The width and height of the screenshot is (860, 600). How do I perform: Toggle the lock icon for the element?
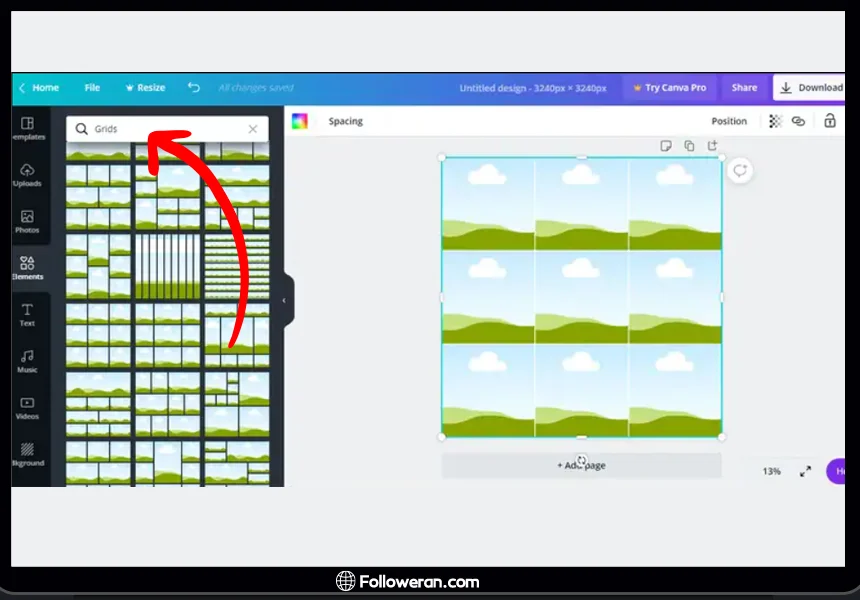click(830, 121)
